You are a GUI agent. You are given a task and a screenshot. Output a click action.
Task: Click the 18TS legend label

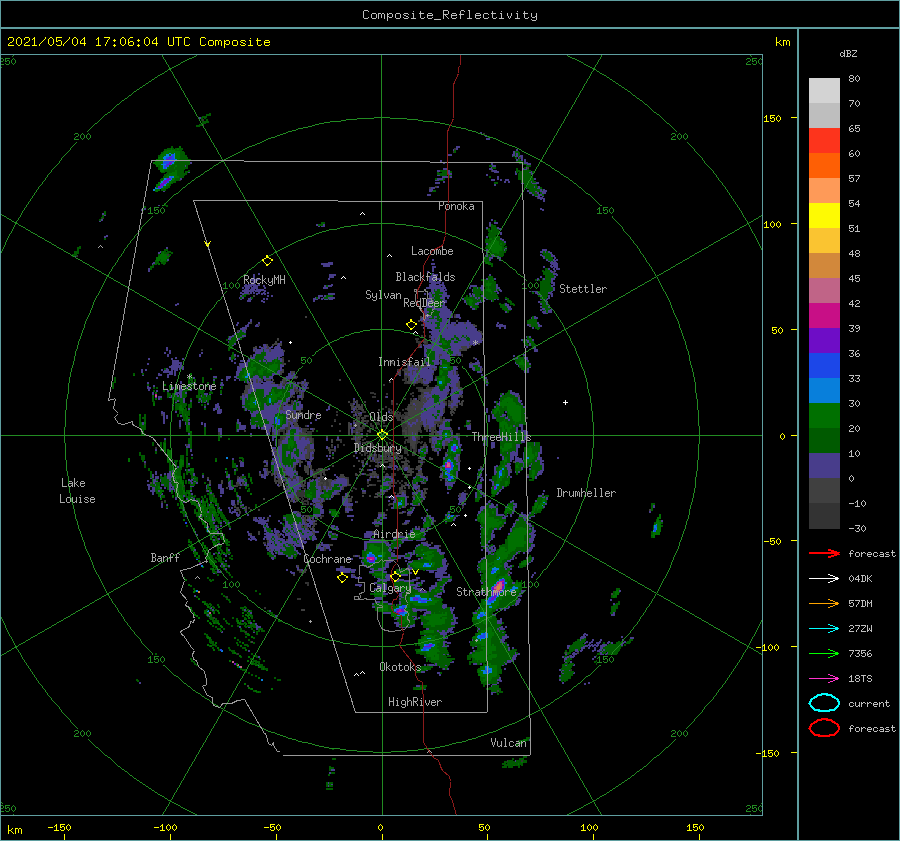coord(860,679)
